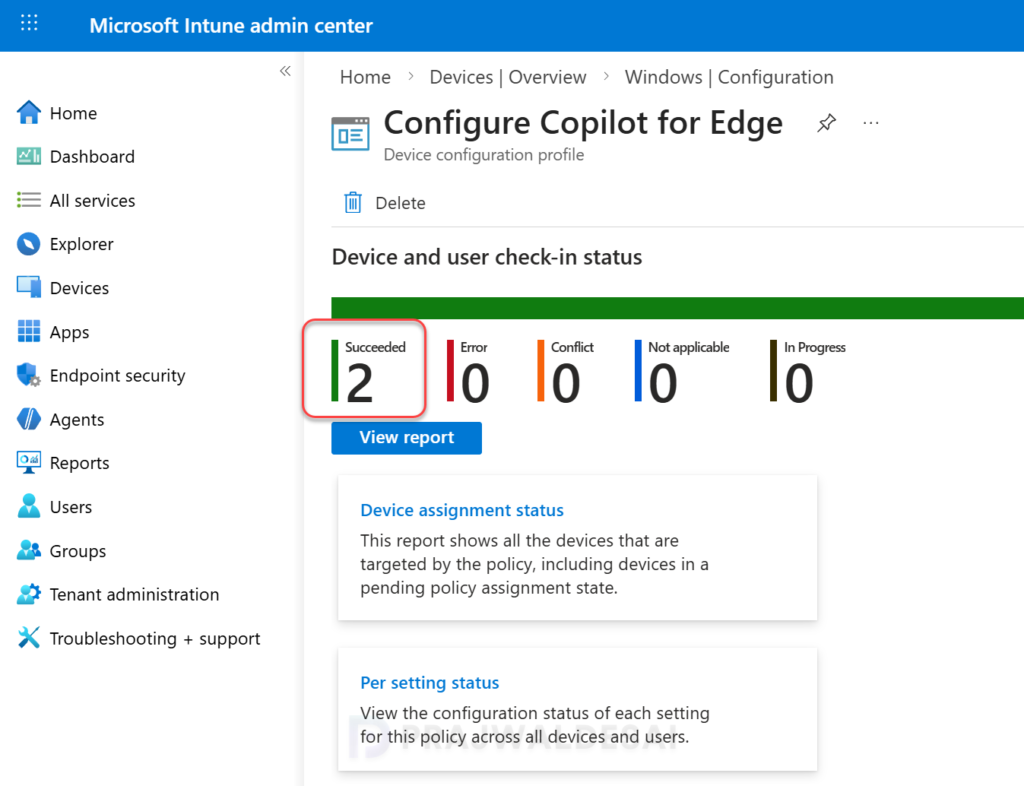This screenshot has width=1024, height=786.
Task: Open the Device assignment status report
Action: coord(462,510)
